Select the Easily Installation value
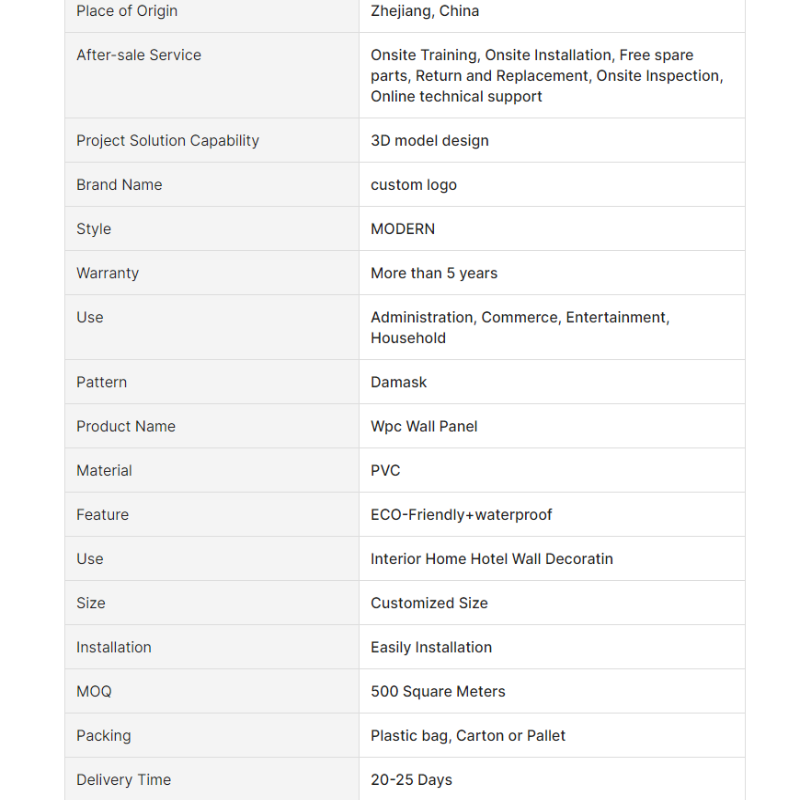This screenshot has width=800, height=800. pyautogui.click(x=431, y=647)
